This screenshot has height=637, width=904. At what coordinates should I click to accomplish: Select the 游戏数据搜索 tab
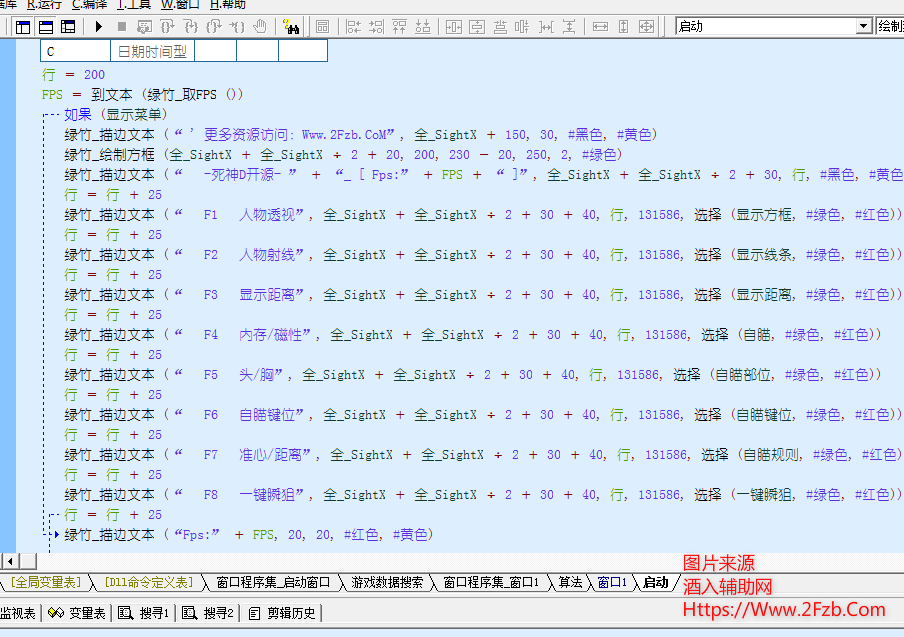coord(387,582)
